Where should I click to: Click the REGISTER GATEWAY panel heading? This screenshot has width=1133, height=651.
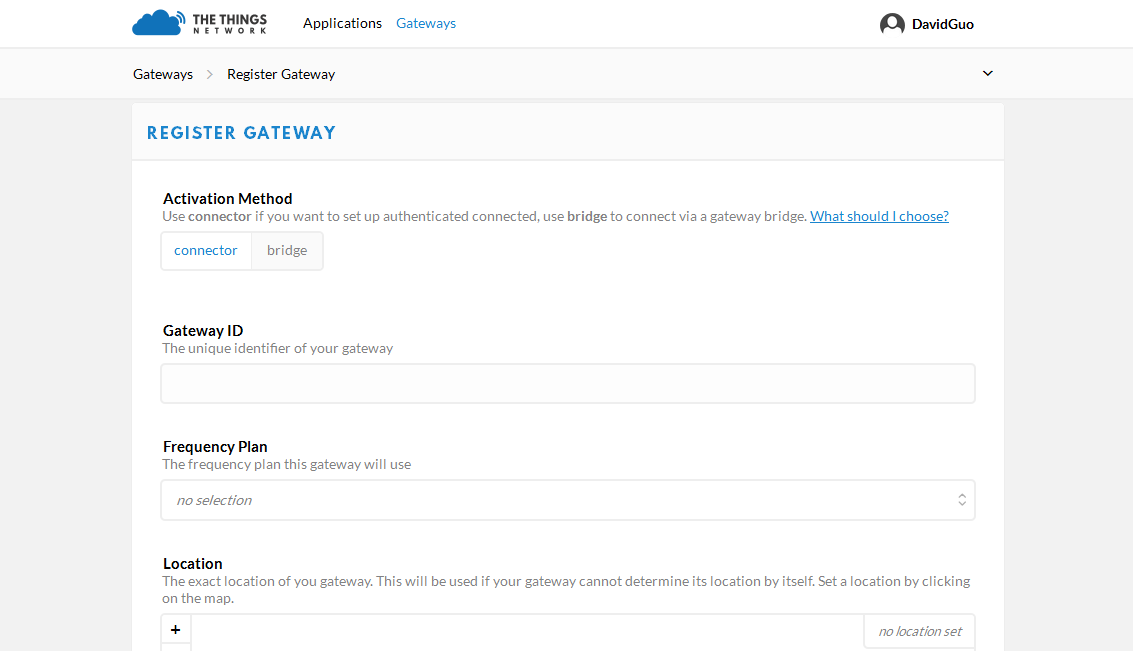click(x=241, y=133)
